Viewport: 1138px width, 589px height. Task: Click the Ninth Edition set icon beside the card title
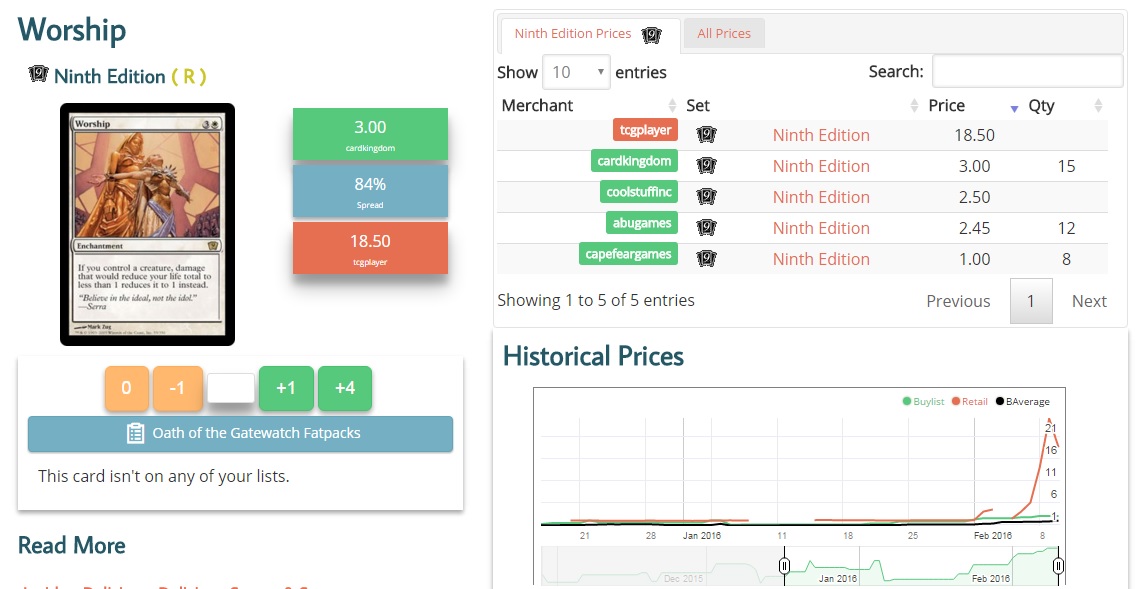click(39, 75)
